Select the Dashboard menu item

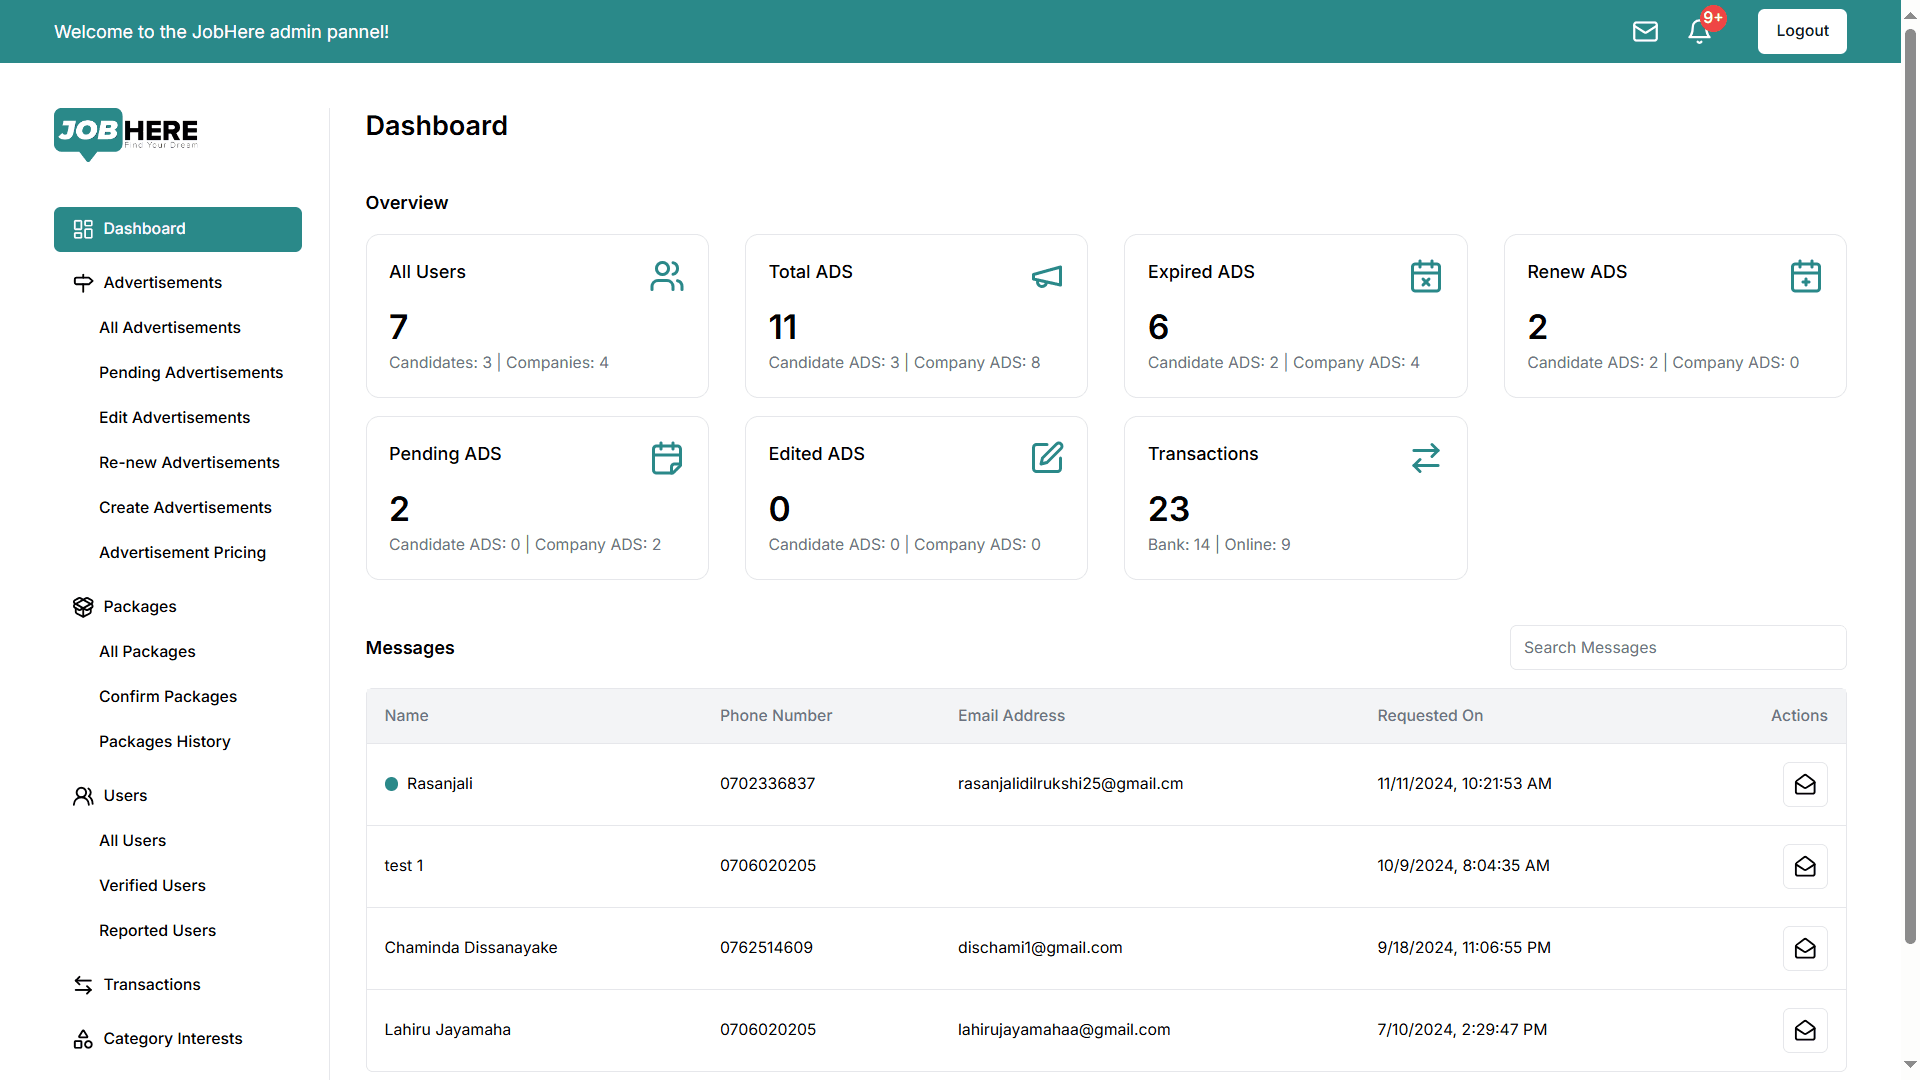click(177, 229)
